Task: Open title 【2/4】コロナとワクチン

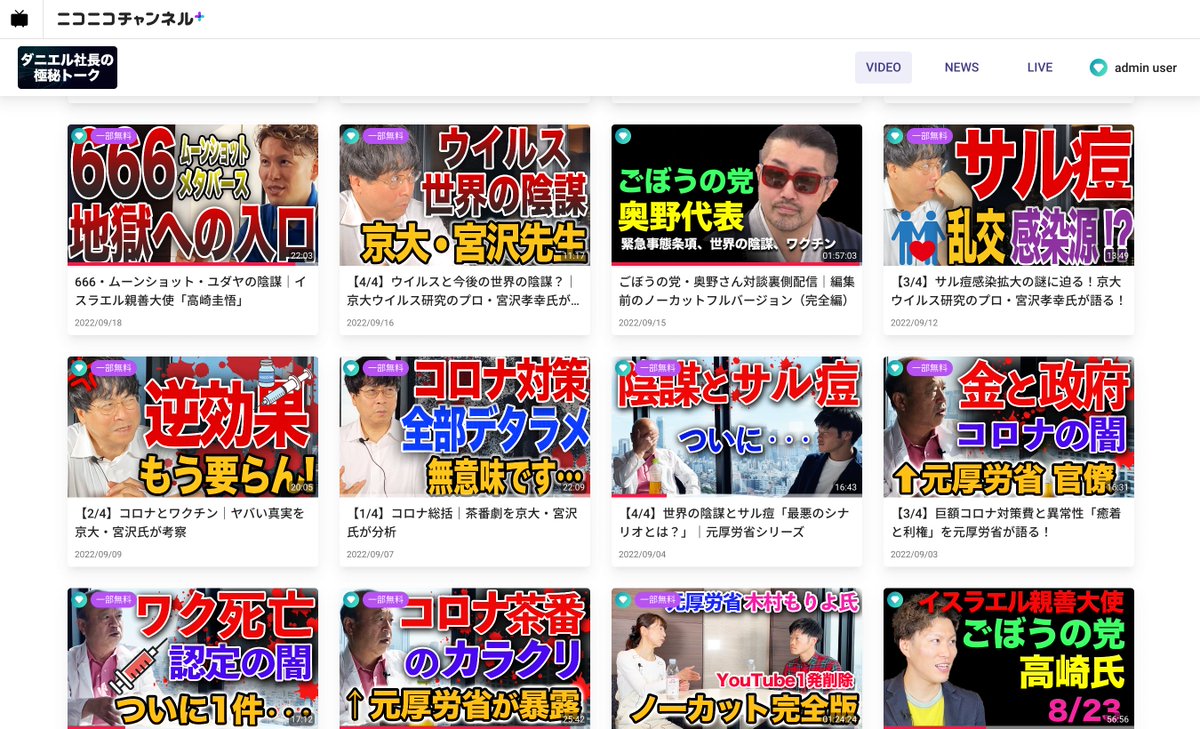Action: (x=190, y=523)
